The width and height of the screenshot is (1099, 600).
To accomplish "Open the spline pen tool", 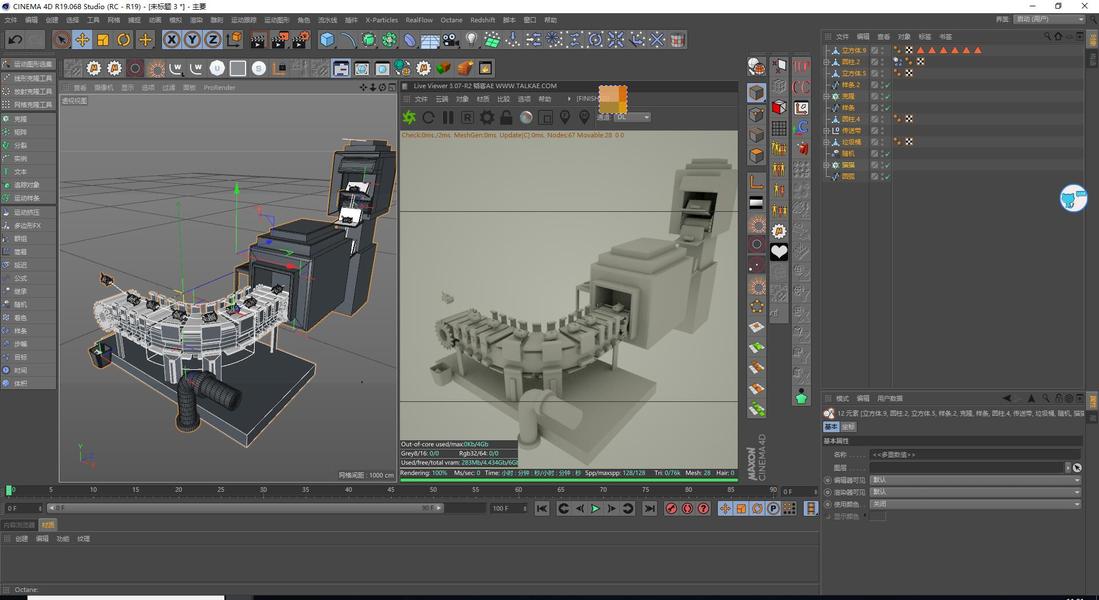I will [348, 40].
